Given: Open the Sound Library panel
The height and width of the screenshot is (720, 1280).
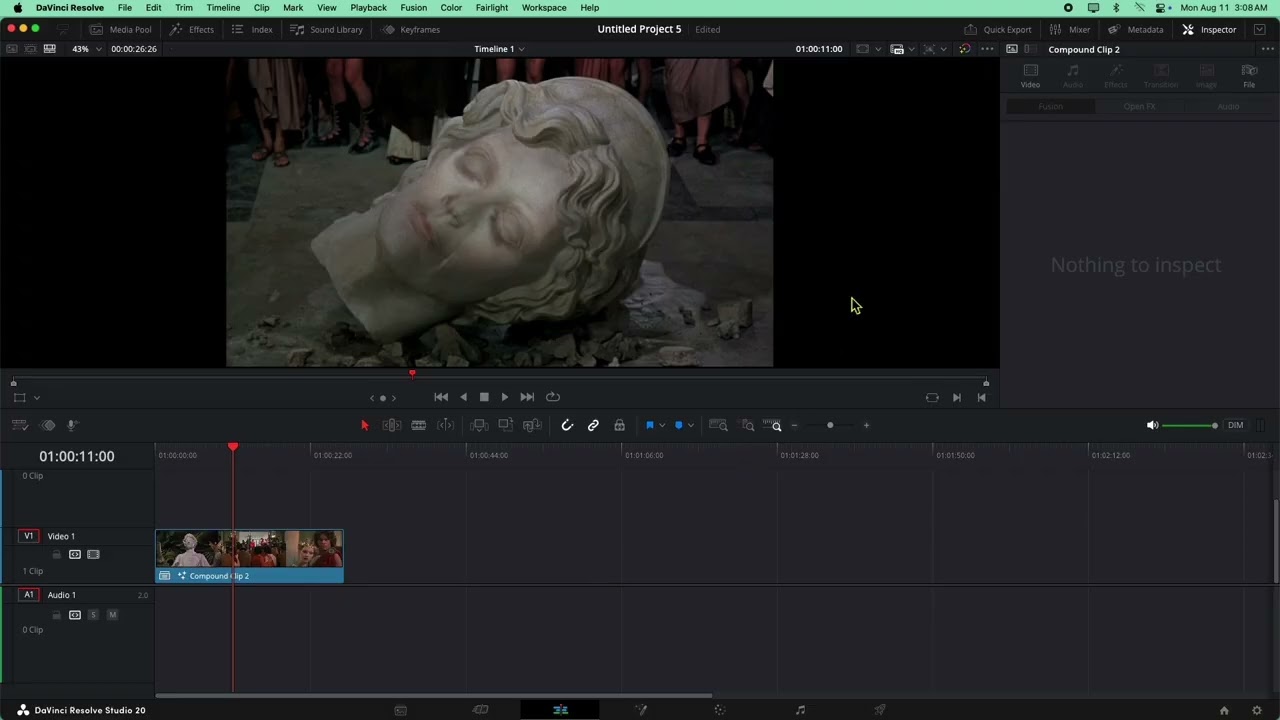Looking at the screenshot, I should point(327,30).
